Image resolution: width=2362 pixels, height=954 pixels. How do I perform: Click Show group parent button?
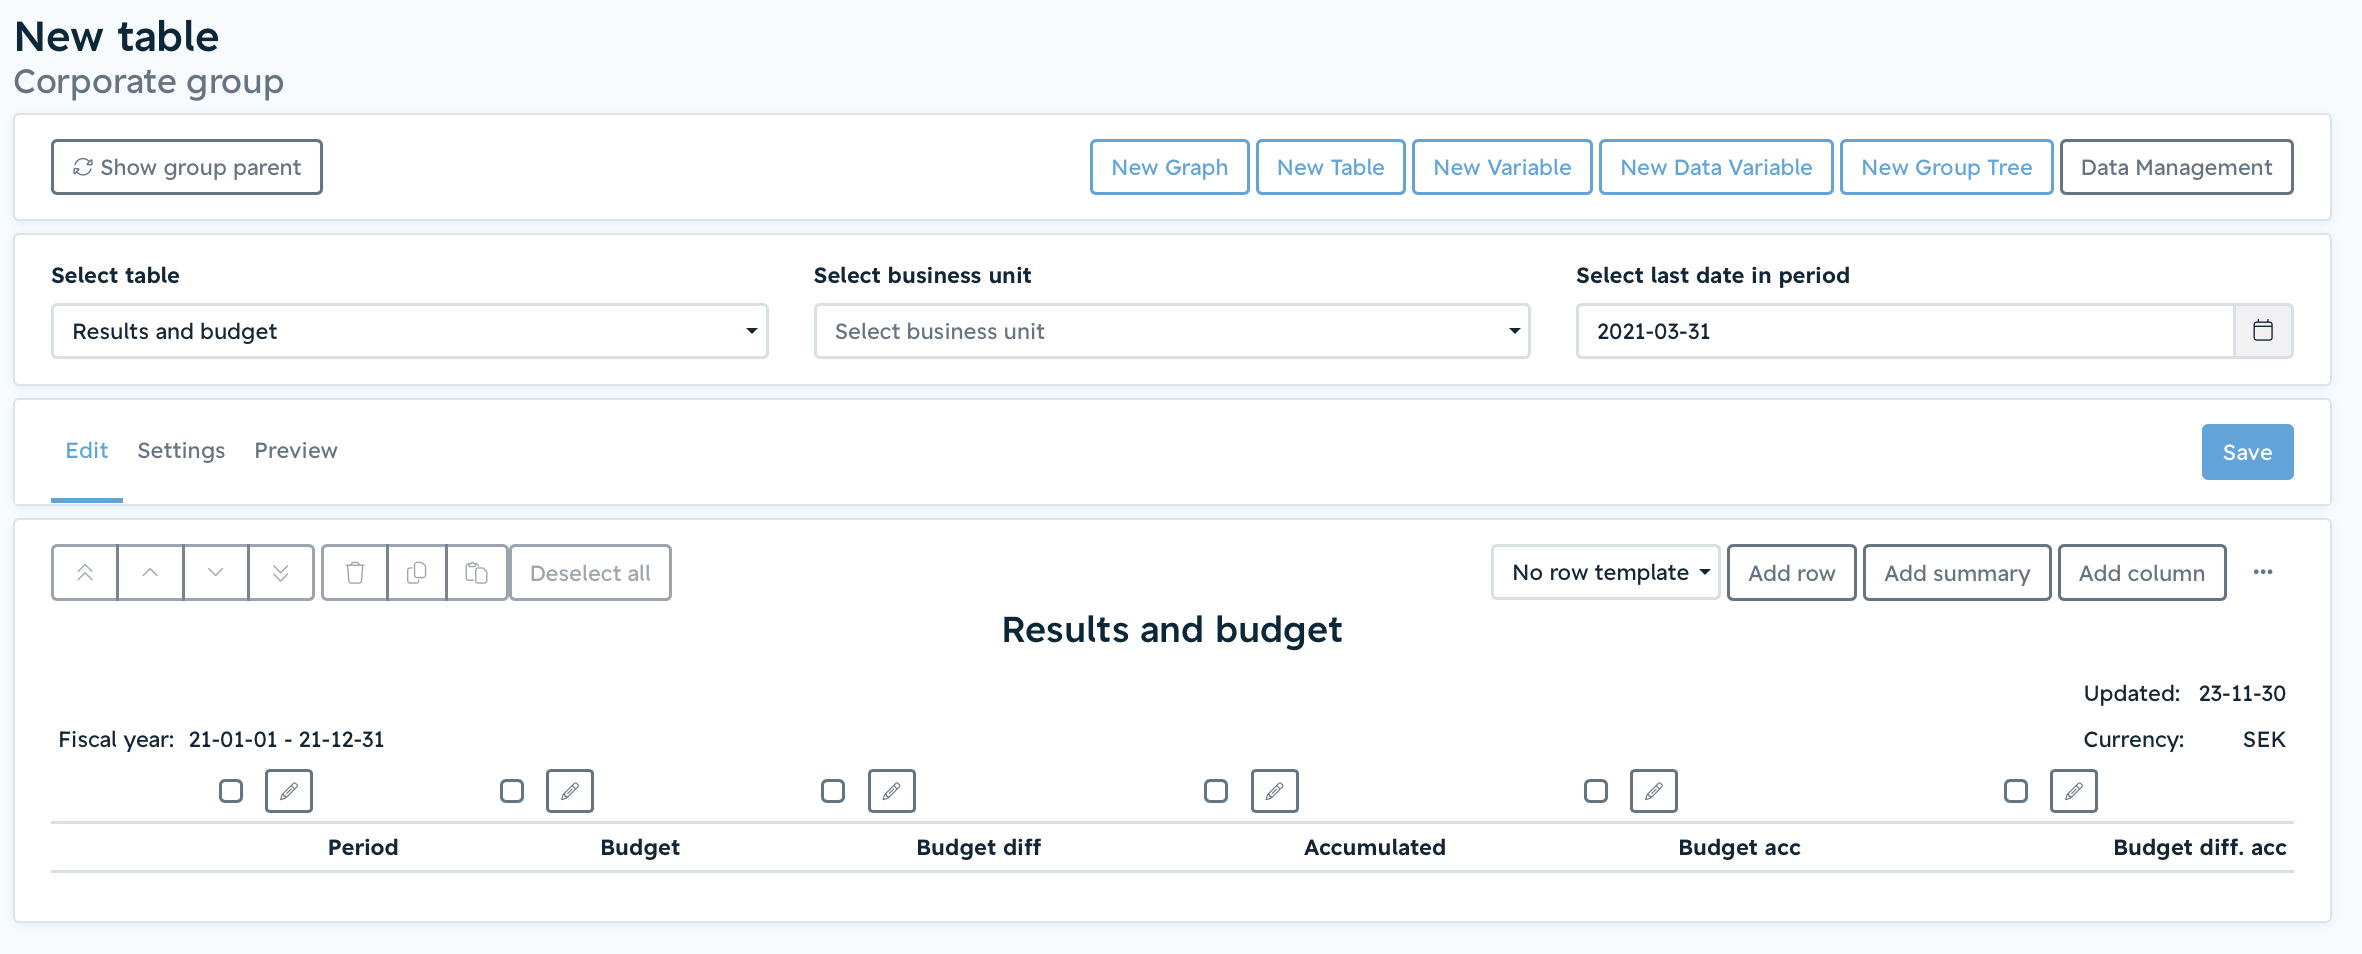[x=187, y=167]
